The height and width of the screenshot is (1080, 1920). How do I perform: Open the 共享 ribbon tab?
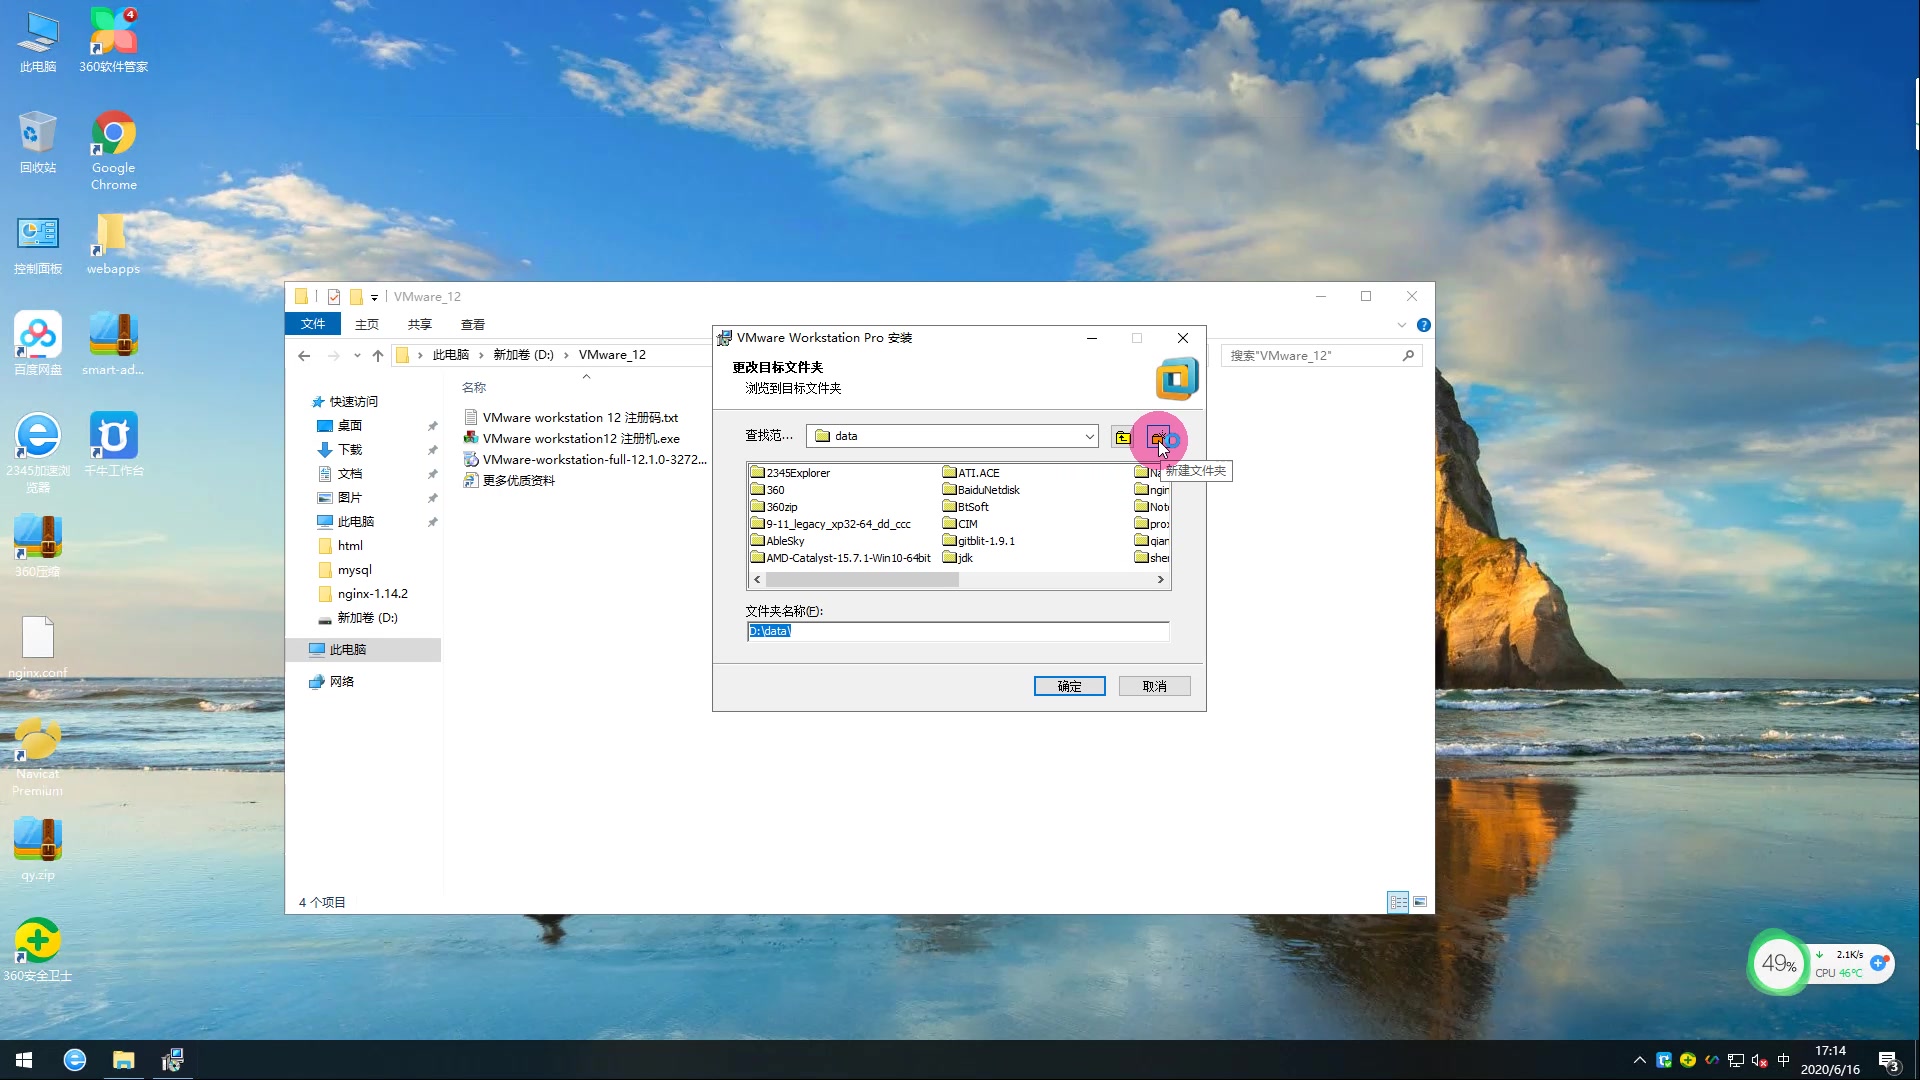[420, 324]
